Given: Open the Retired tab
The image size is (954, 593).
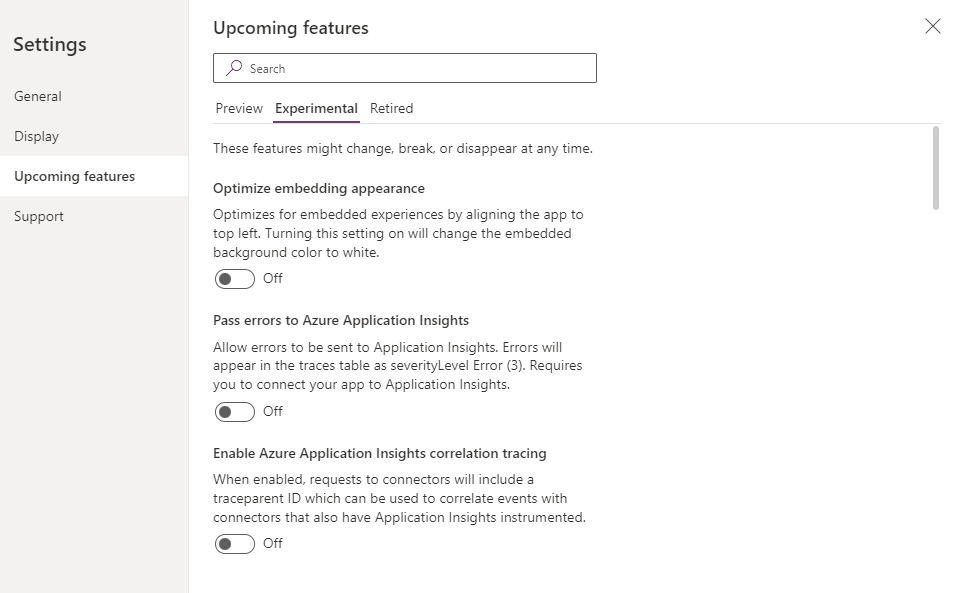Looking at the screenshot, I should pyautogui.click(x=391, y=108).
